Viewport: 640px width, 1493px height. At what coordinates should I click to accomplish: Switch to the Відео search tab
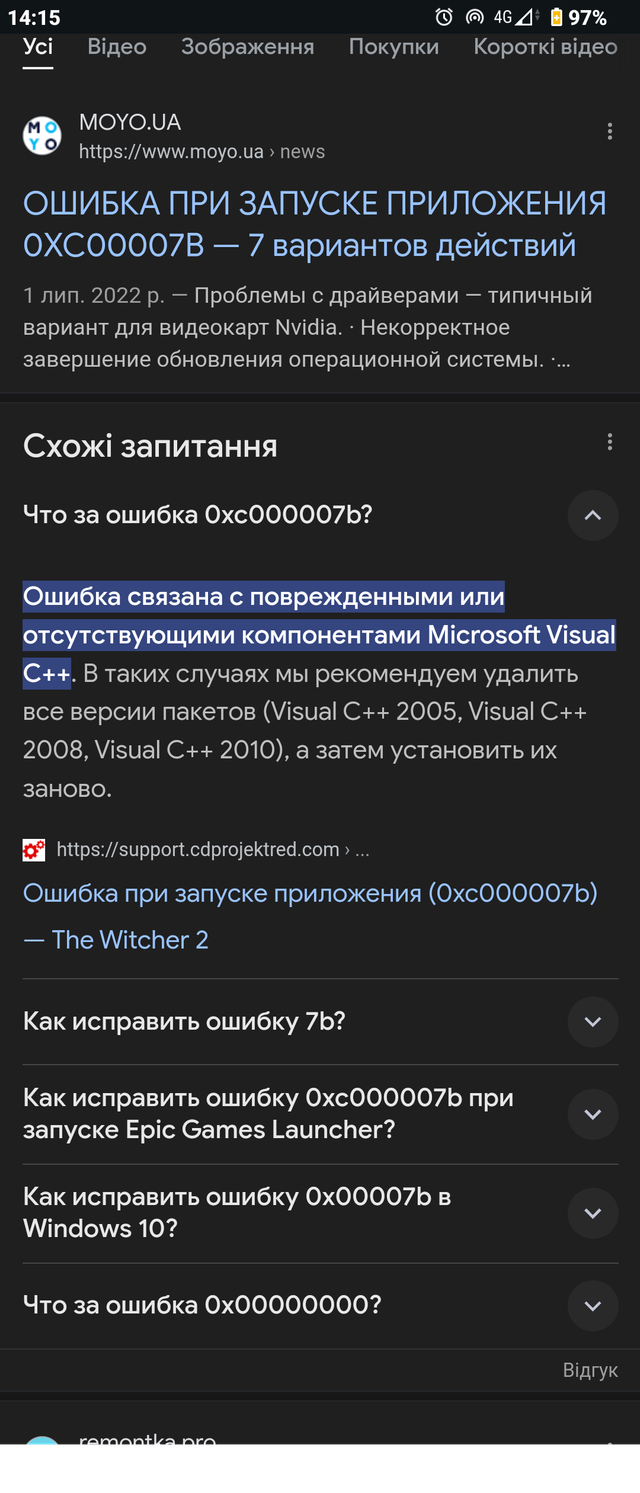(x=117, y=47)
